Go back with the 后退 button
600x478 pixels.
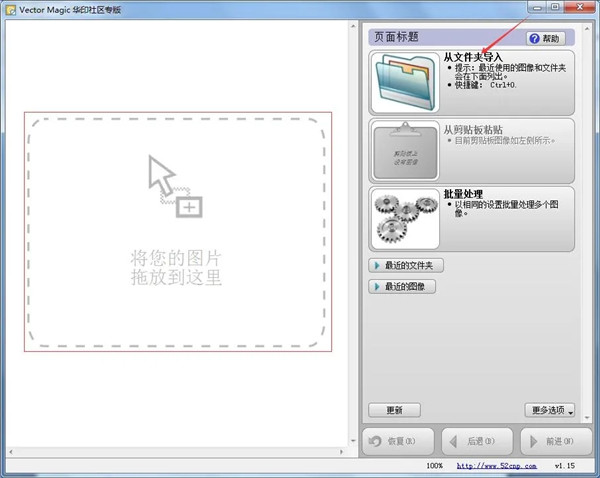[x=477, y=441]
